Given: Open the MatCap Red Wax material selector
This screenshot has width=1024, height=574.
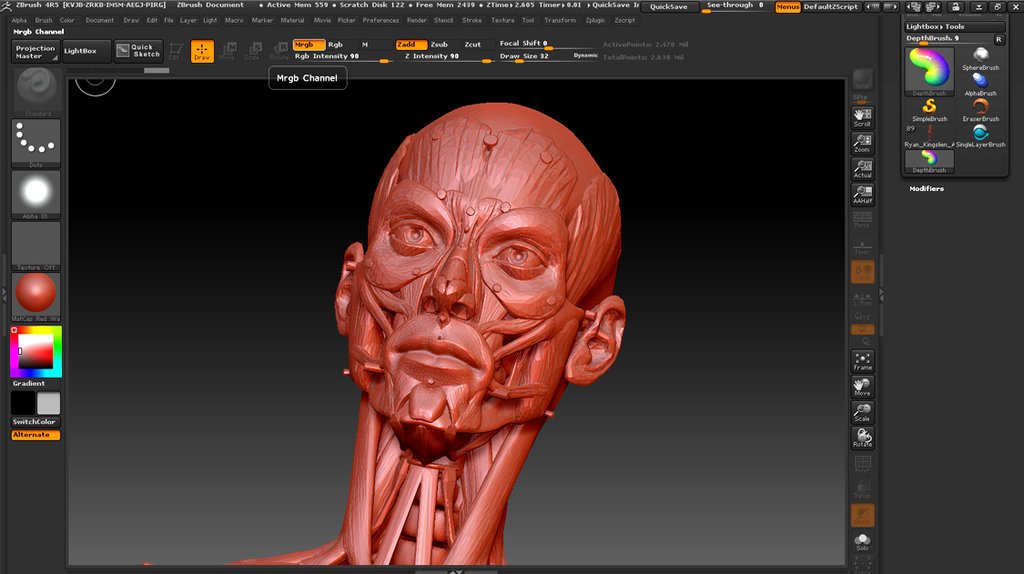Looking at the screenshot, I should (x=36, y=297).
